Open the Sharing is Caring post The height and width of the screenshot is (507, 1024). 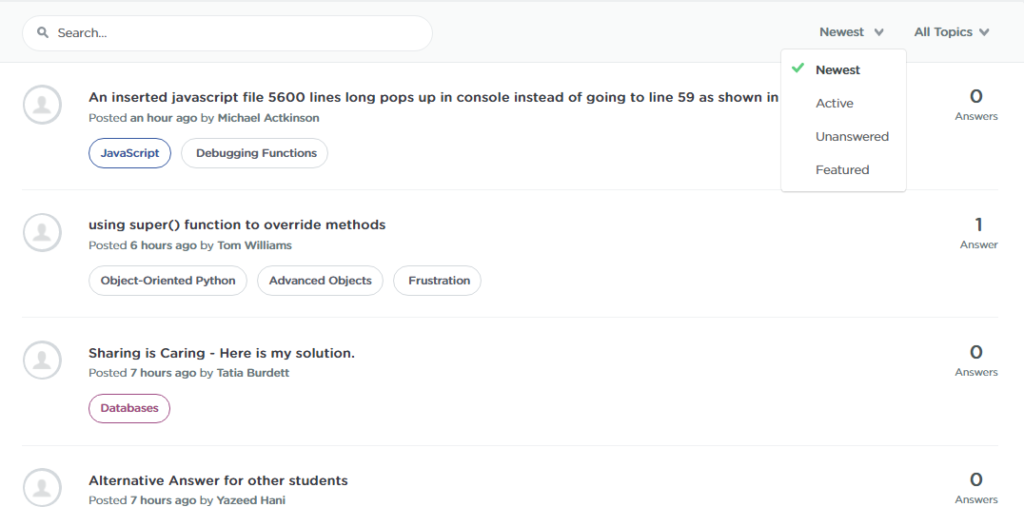(221, 353)
